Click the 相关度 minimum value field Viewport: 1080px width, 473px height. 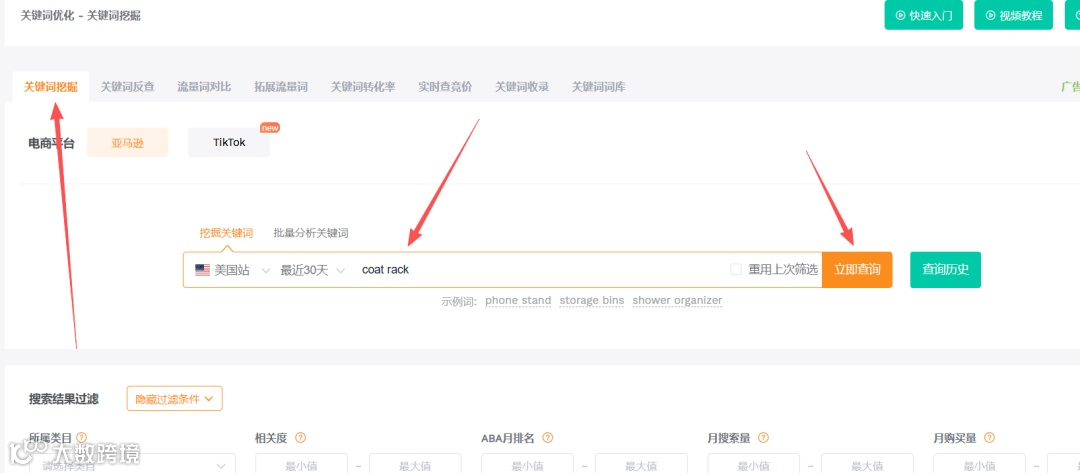point(301,463)
